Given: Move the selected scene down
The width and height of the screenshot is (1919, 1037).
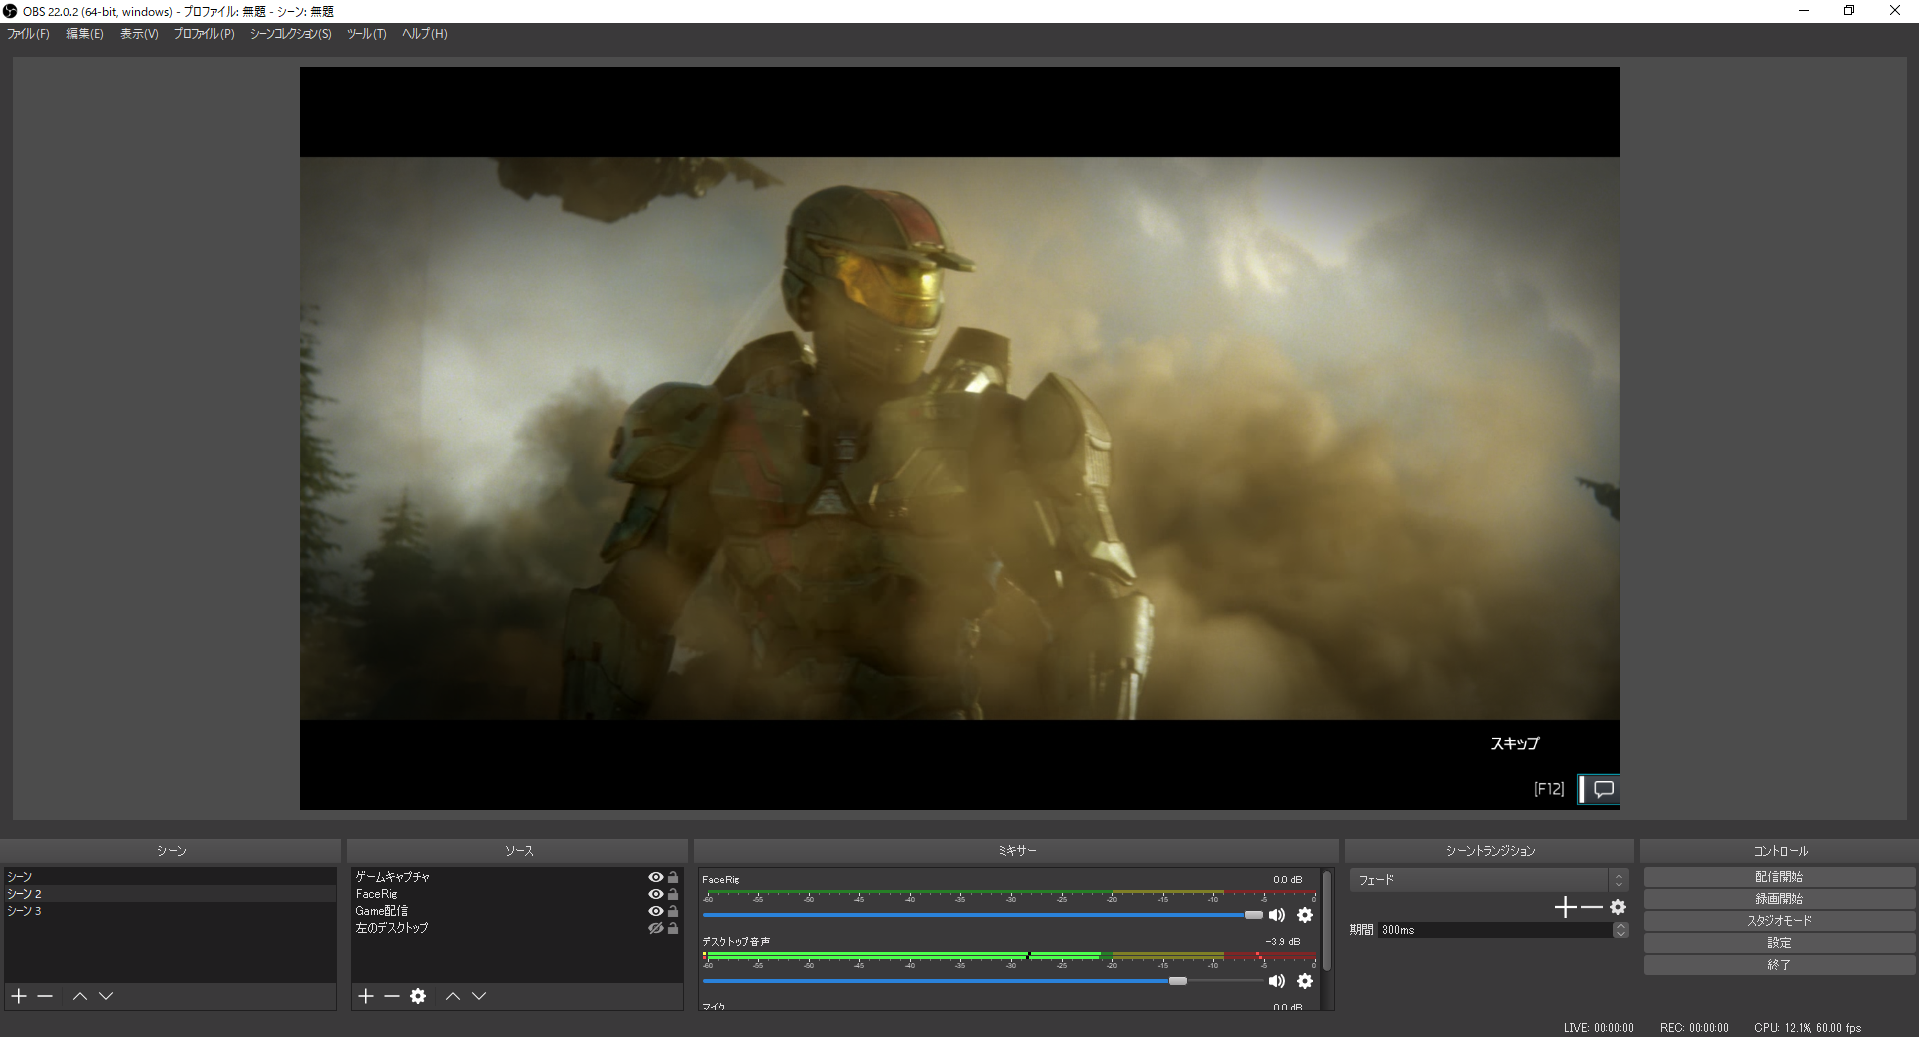Looking at the screenshot, I should click(106, 996).
